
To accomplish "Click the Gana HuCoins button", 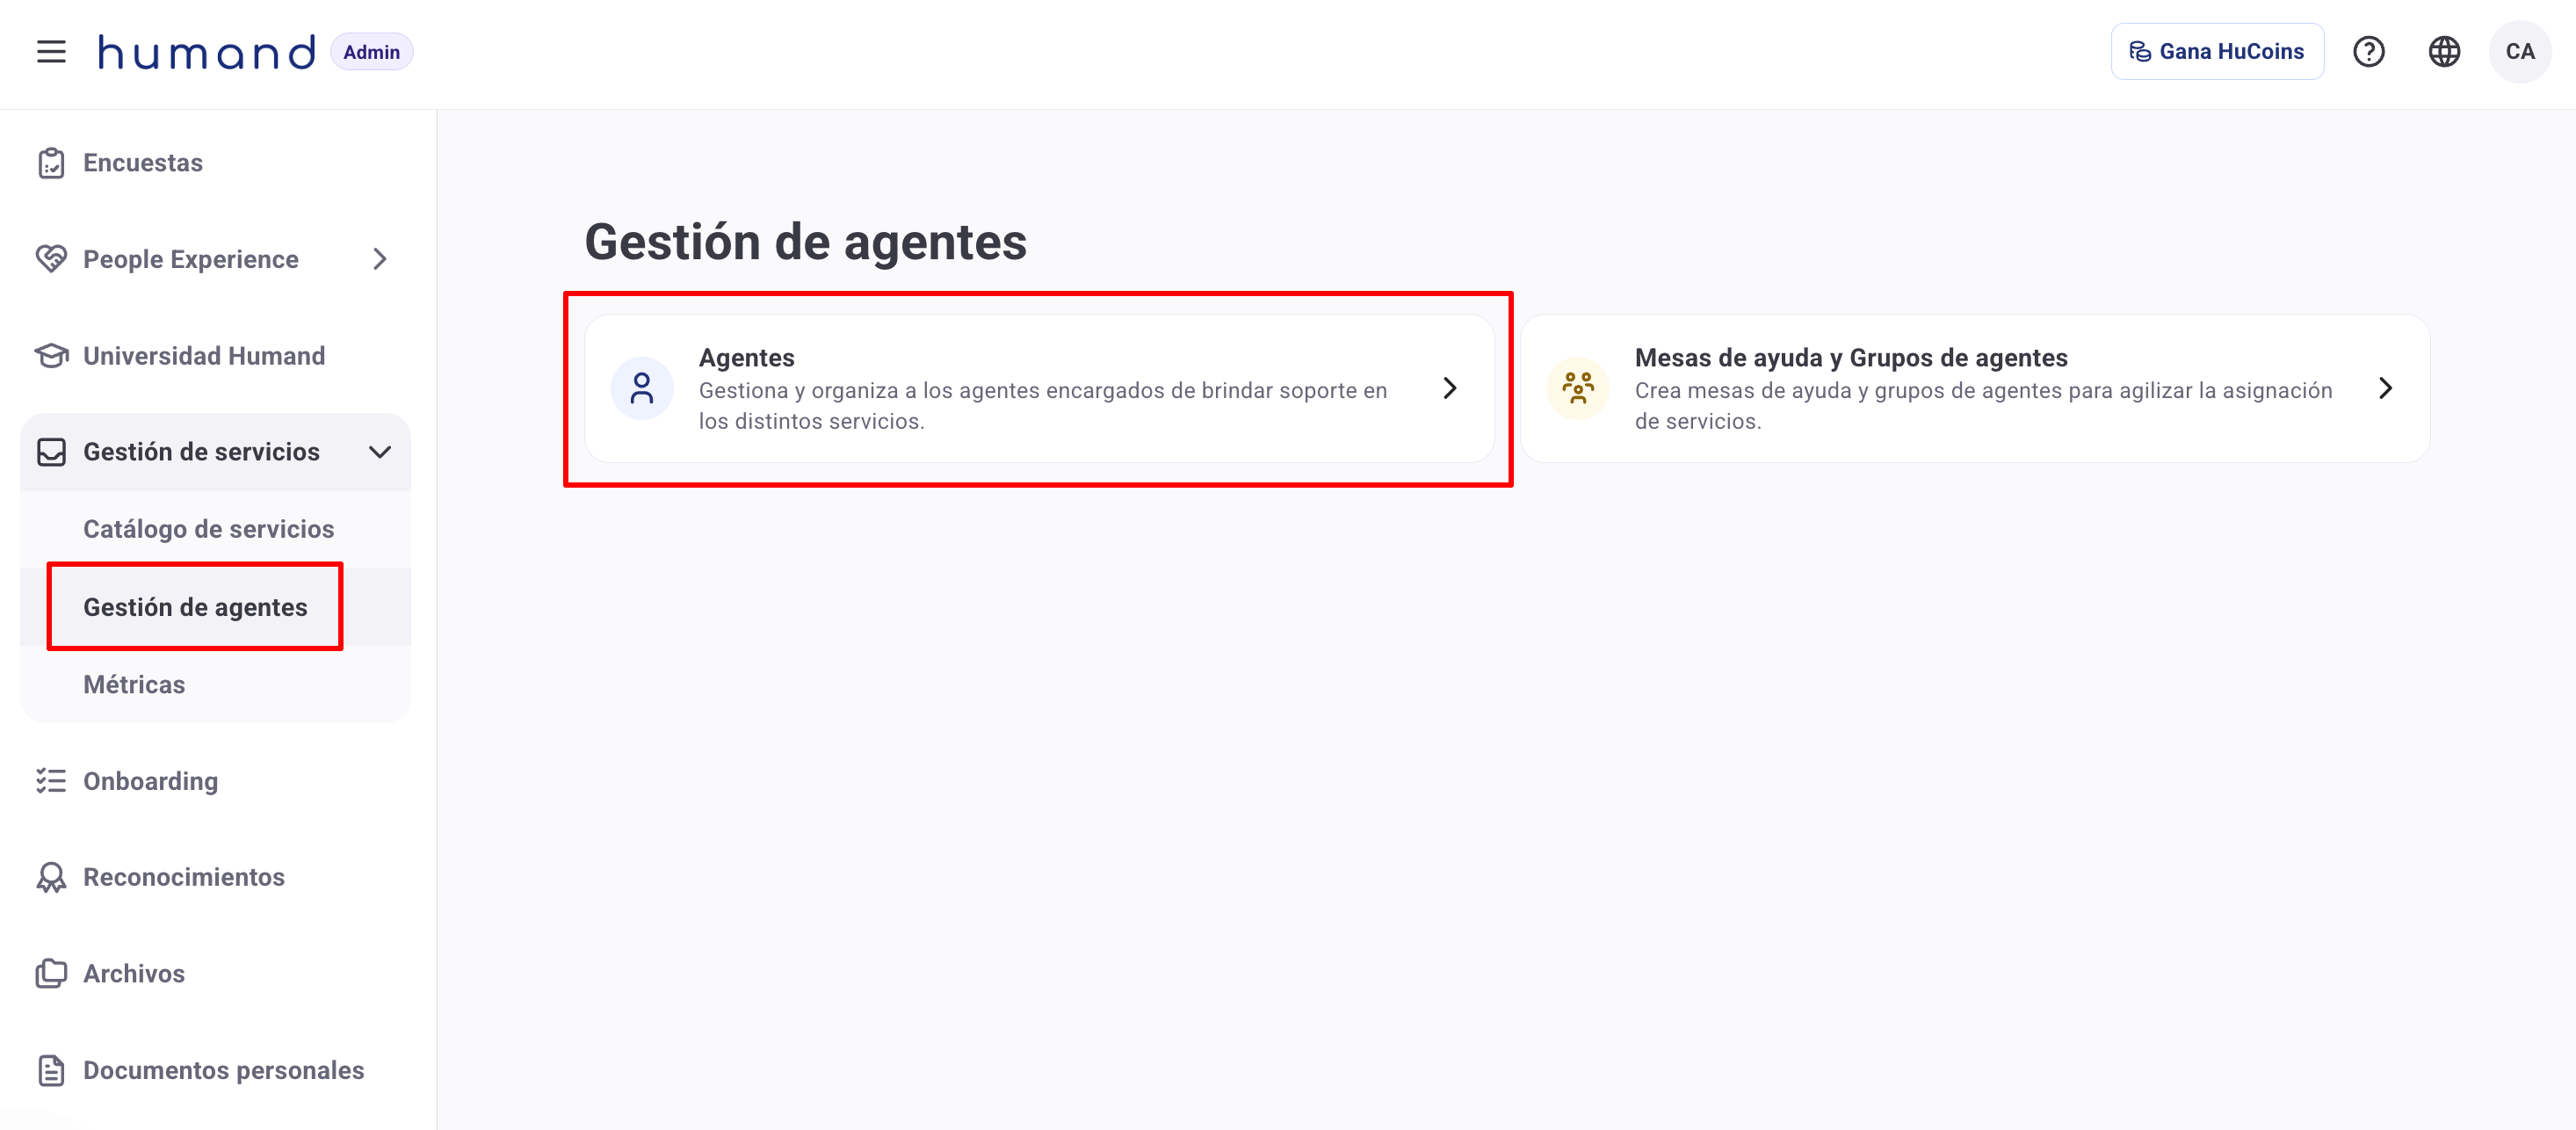I will point(2217,52).
